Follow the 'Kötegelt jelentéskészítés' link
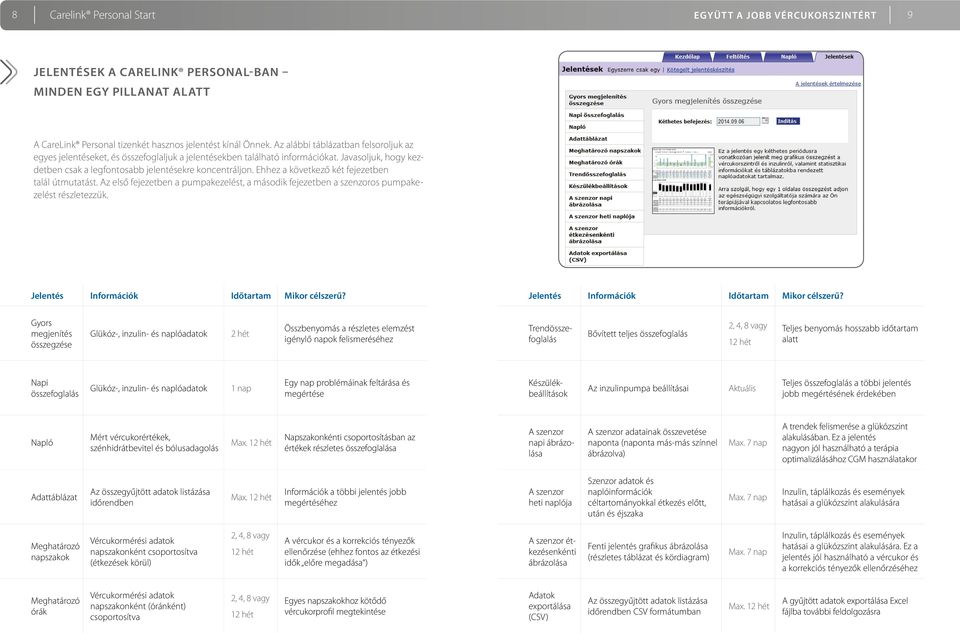Viewport: 960px width, 634px height. pyautogui.click(x=700, y=70)
